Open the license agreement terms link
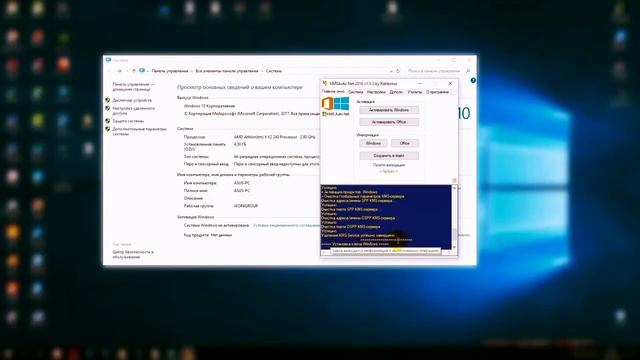The width and height of the screenshot is (640, 360). point(286,225)
